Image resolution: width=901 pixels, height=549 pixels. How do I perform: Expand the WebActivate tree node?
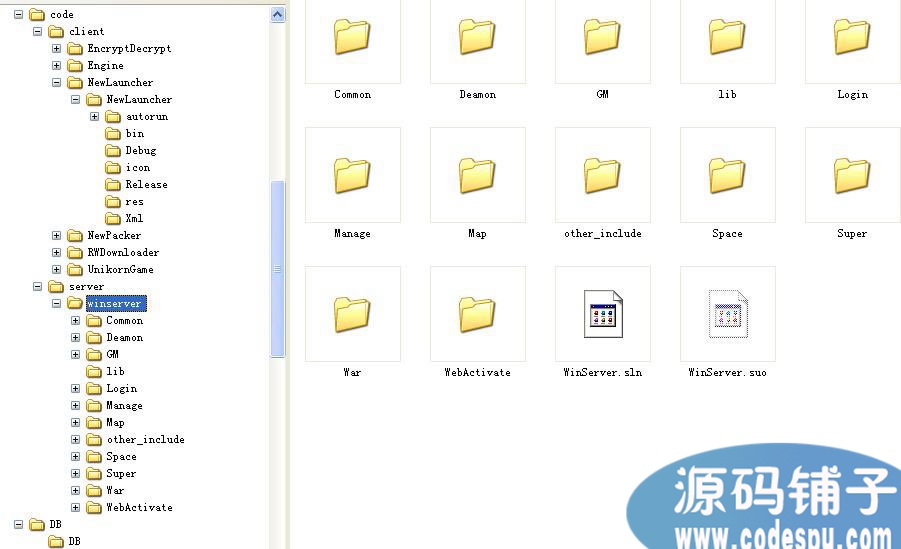click(x=75, y=507)
